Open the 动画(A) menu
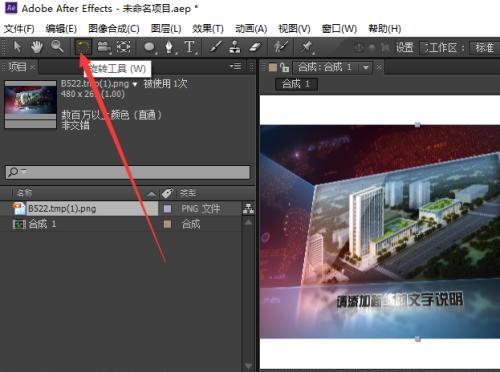This screenshot has height=372, width=500. coord(251,29)
